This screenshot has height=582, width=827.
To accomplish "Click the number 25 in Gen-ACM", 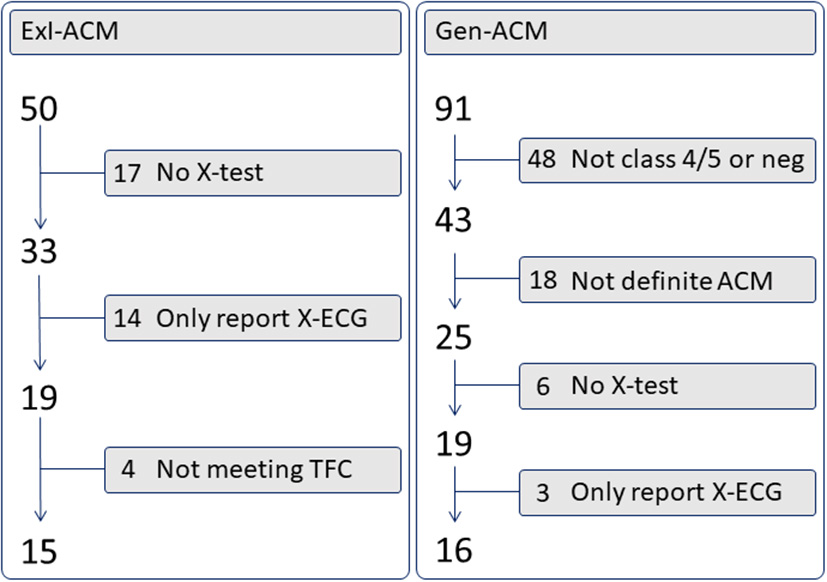I will 455,339.
